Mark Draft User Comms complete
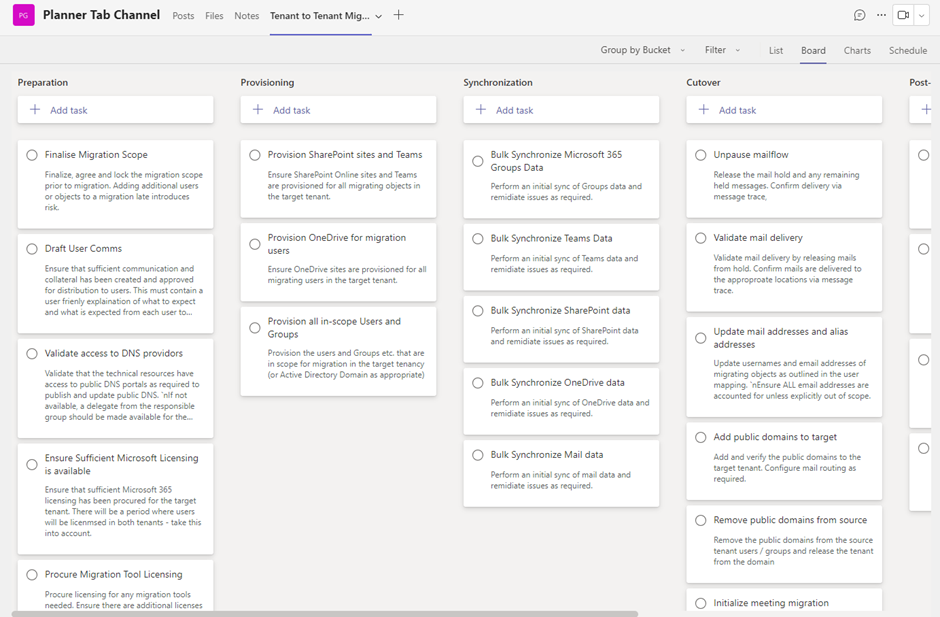 (32, 249)
